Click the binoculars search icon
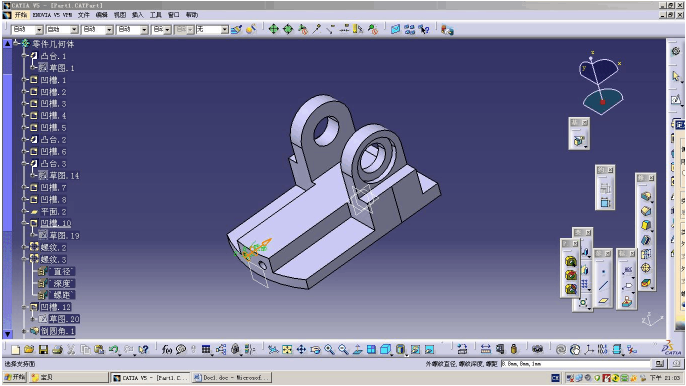The width and height of the screenshot is (686, 386). [x=537, y=349]
